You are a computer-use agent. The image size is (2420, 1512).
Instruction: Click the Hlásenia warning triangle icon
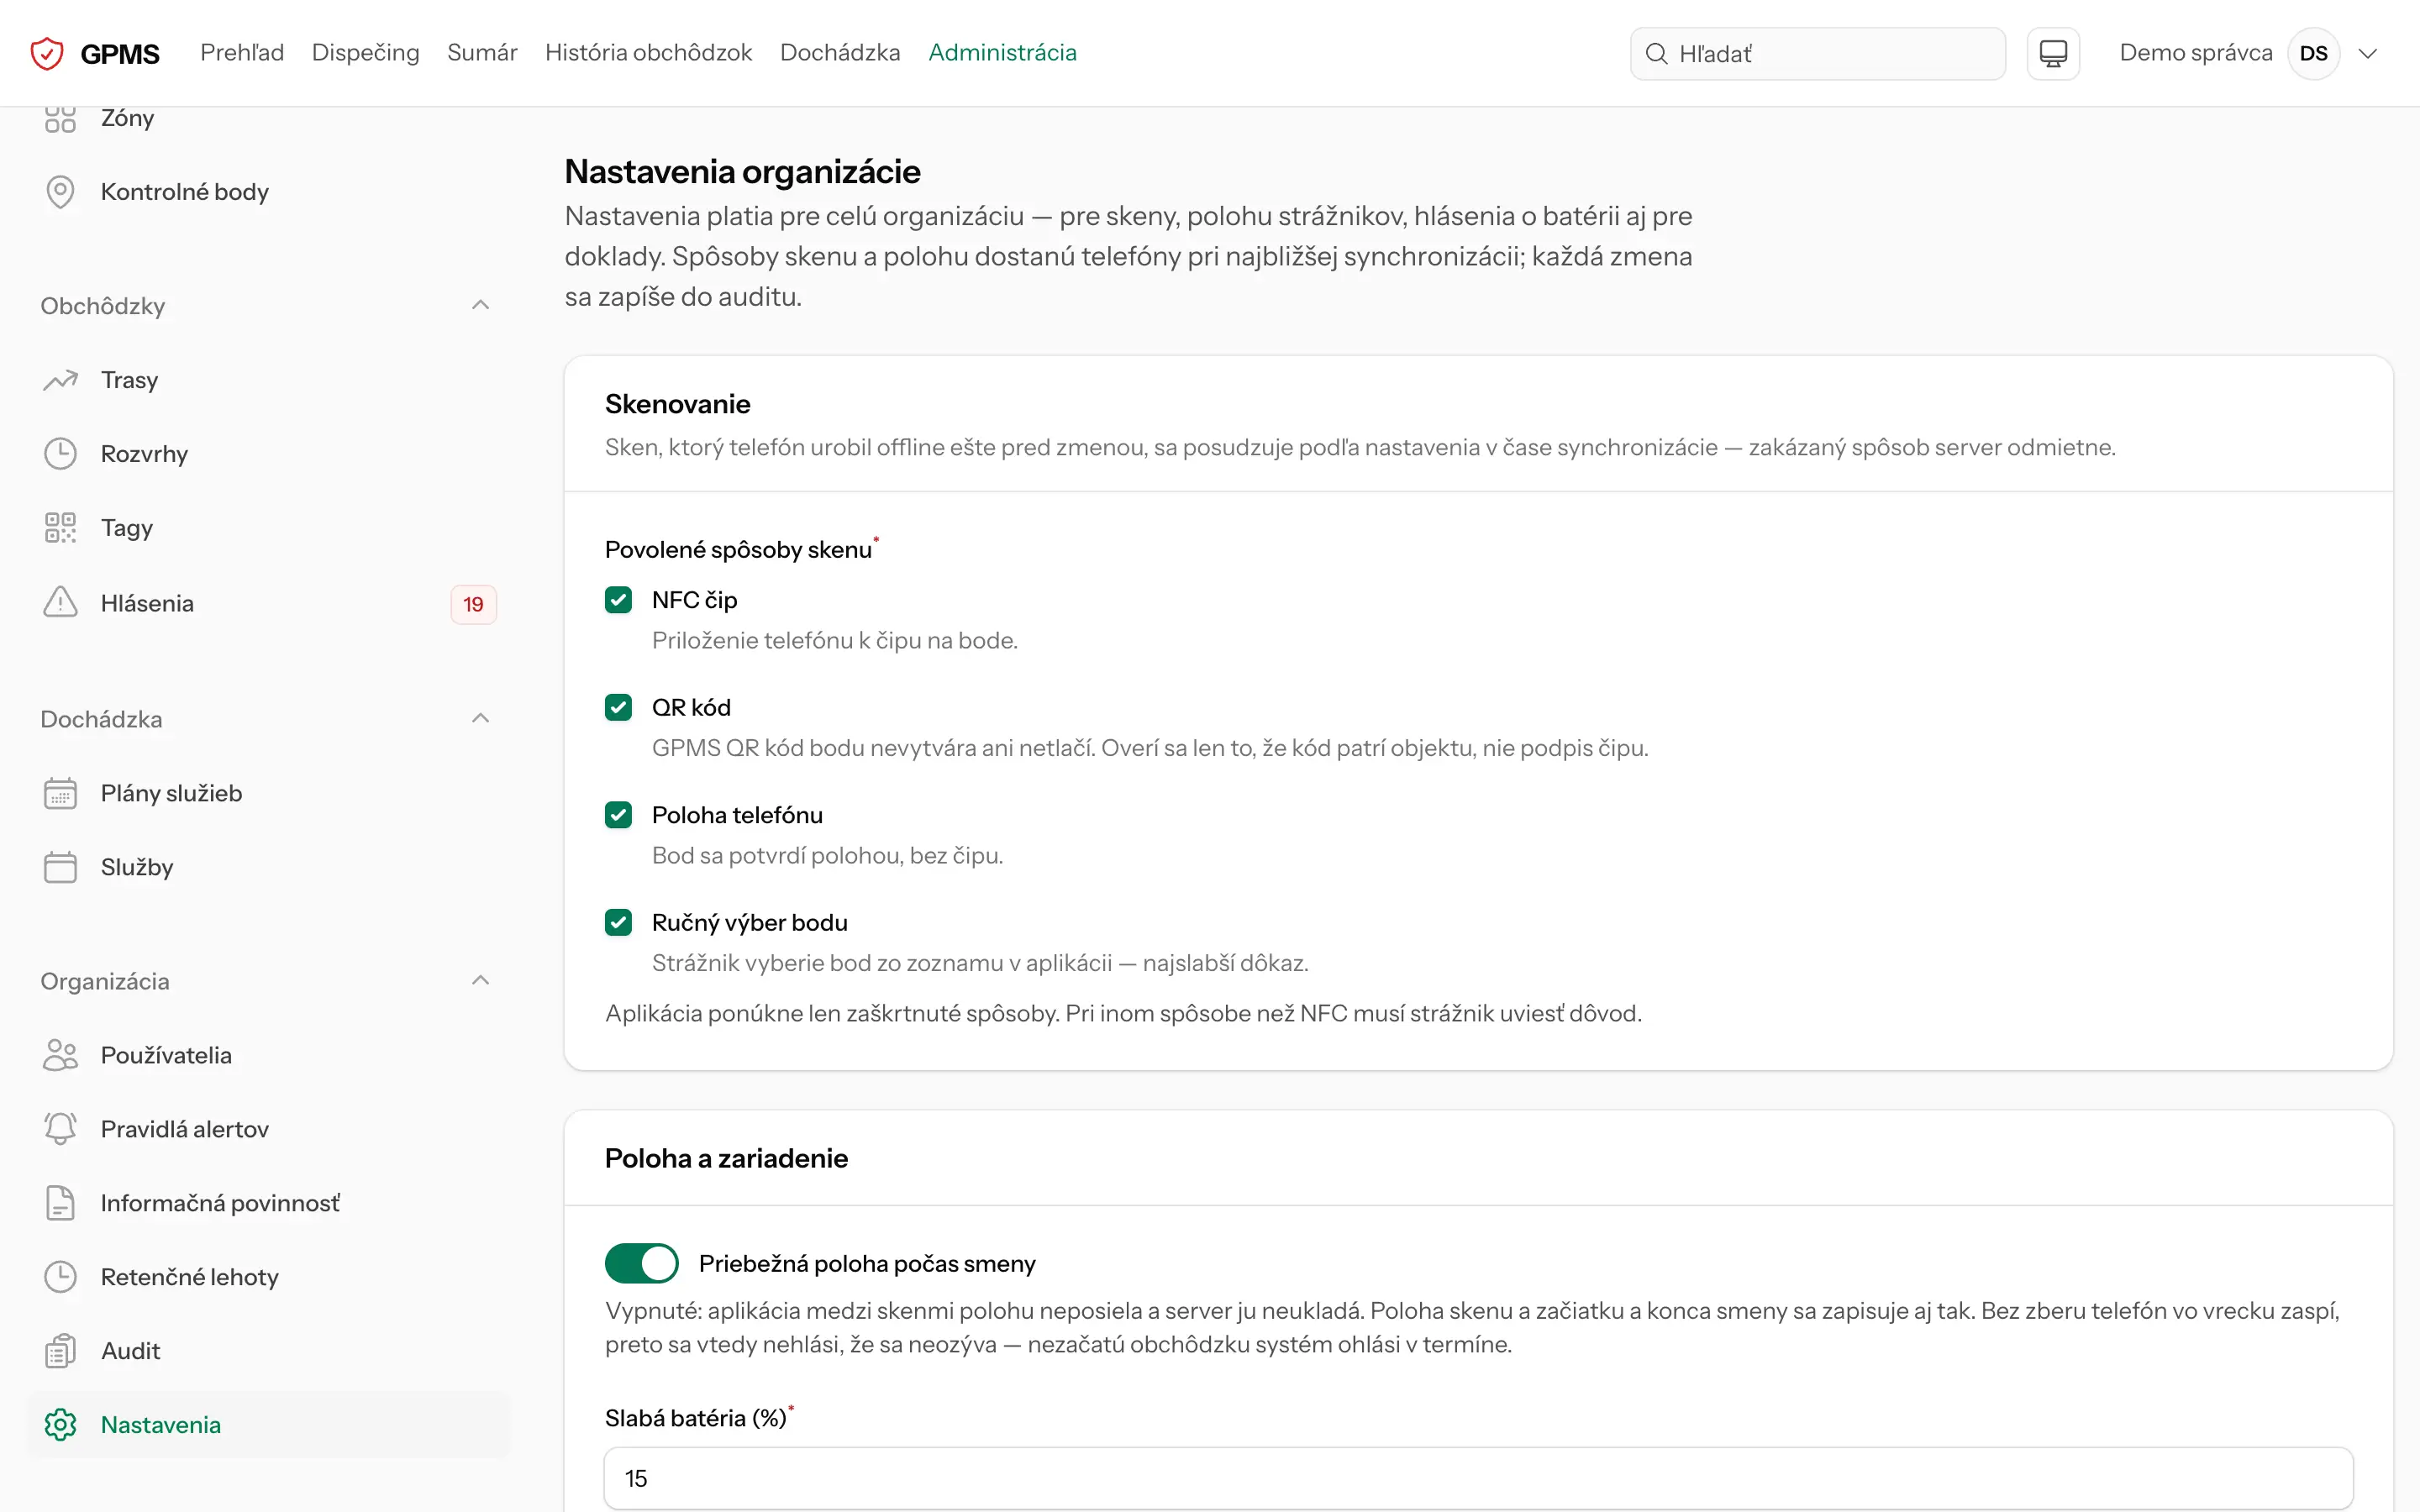60,603
